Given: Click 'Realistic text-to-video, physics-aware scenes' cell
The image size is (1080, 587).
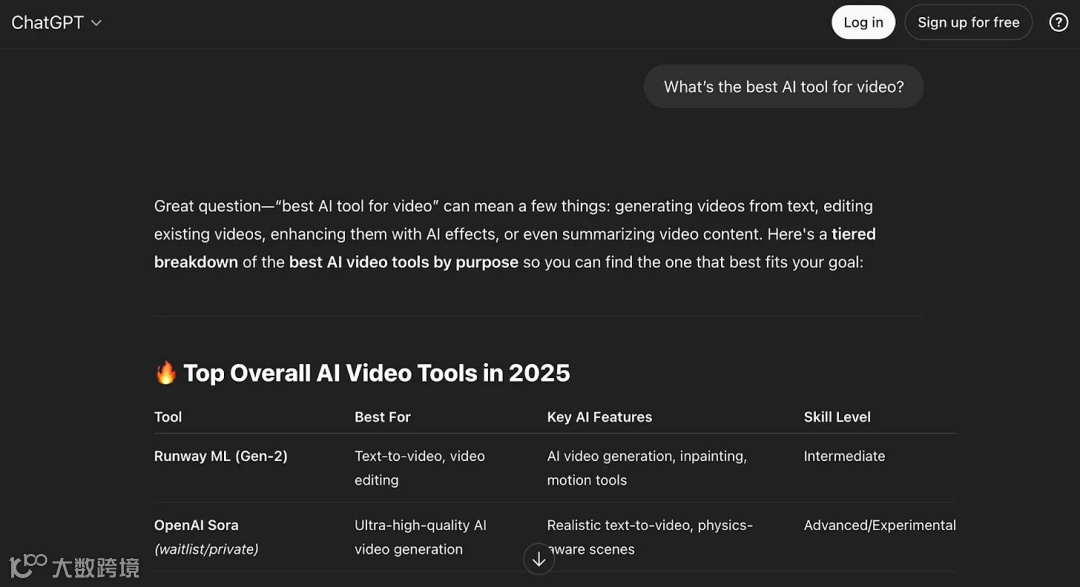Looking at the screenshot, I should (x=650, y=537).
